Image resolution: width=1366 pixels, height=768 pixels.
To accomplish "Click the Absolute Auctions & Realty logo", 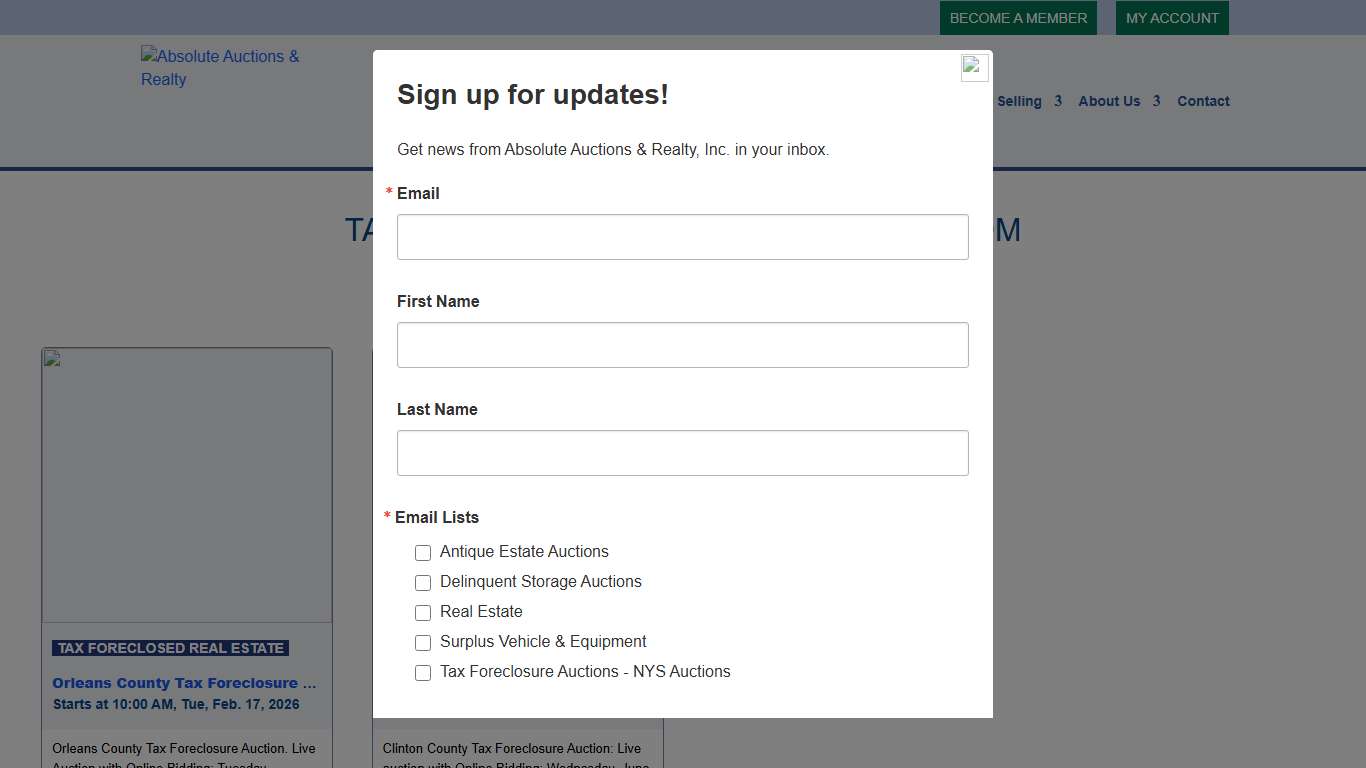I will click(220, 68).
